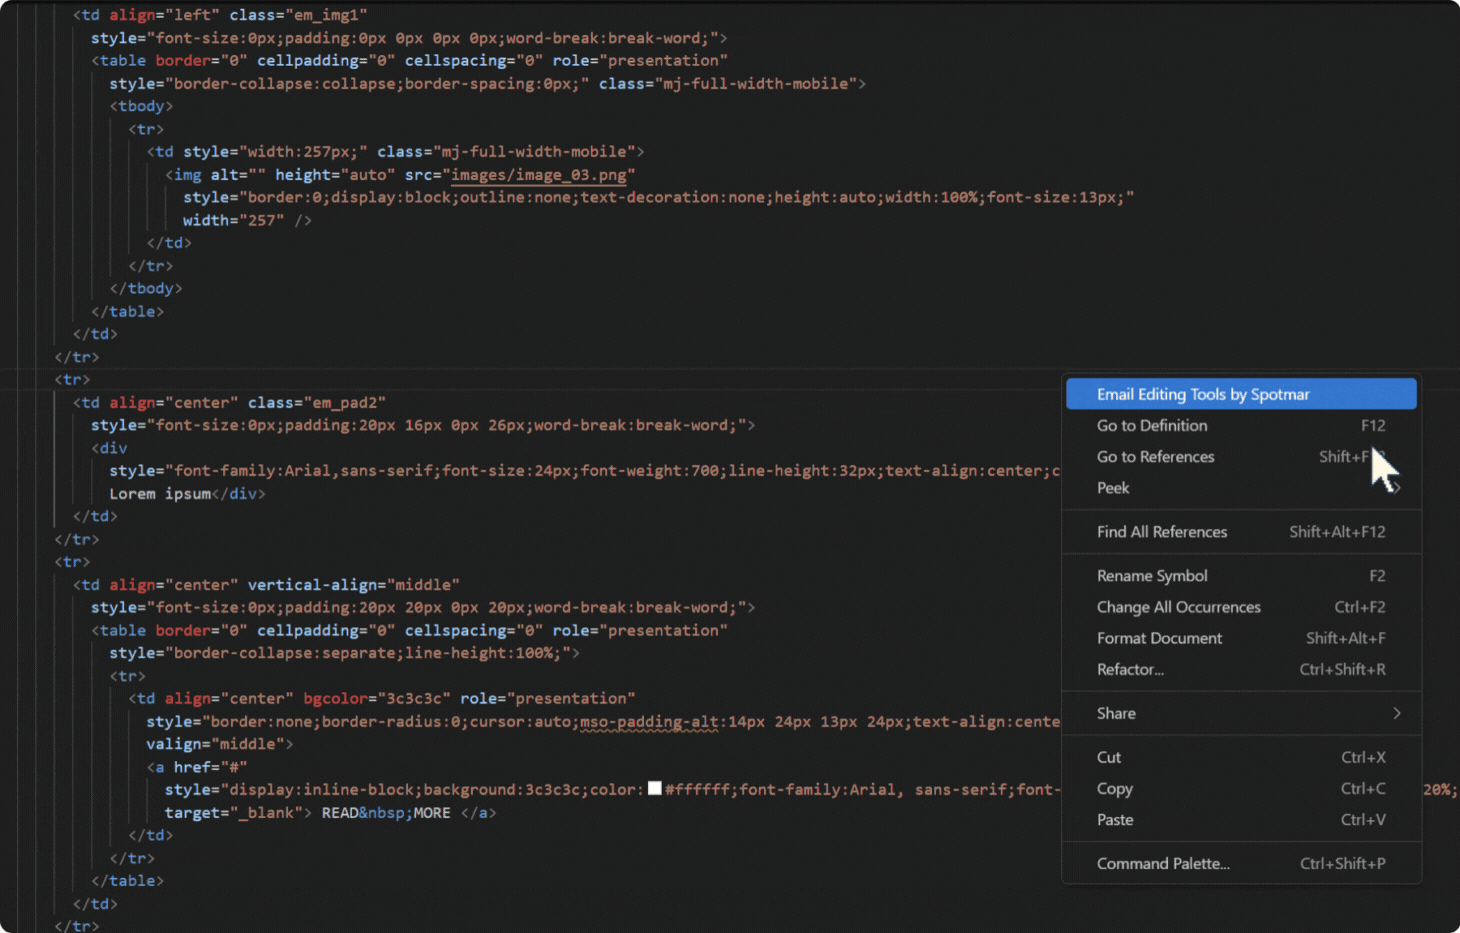The image size is (1460, 933).
Task: Select Rename Symbol
Action: pyautogui.click(x=1152, y=576)
